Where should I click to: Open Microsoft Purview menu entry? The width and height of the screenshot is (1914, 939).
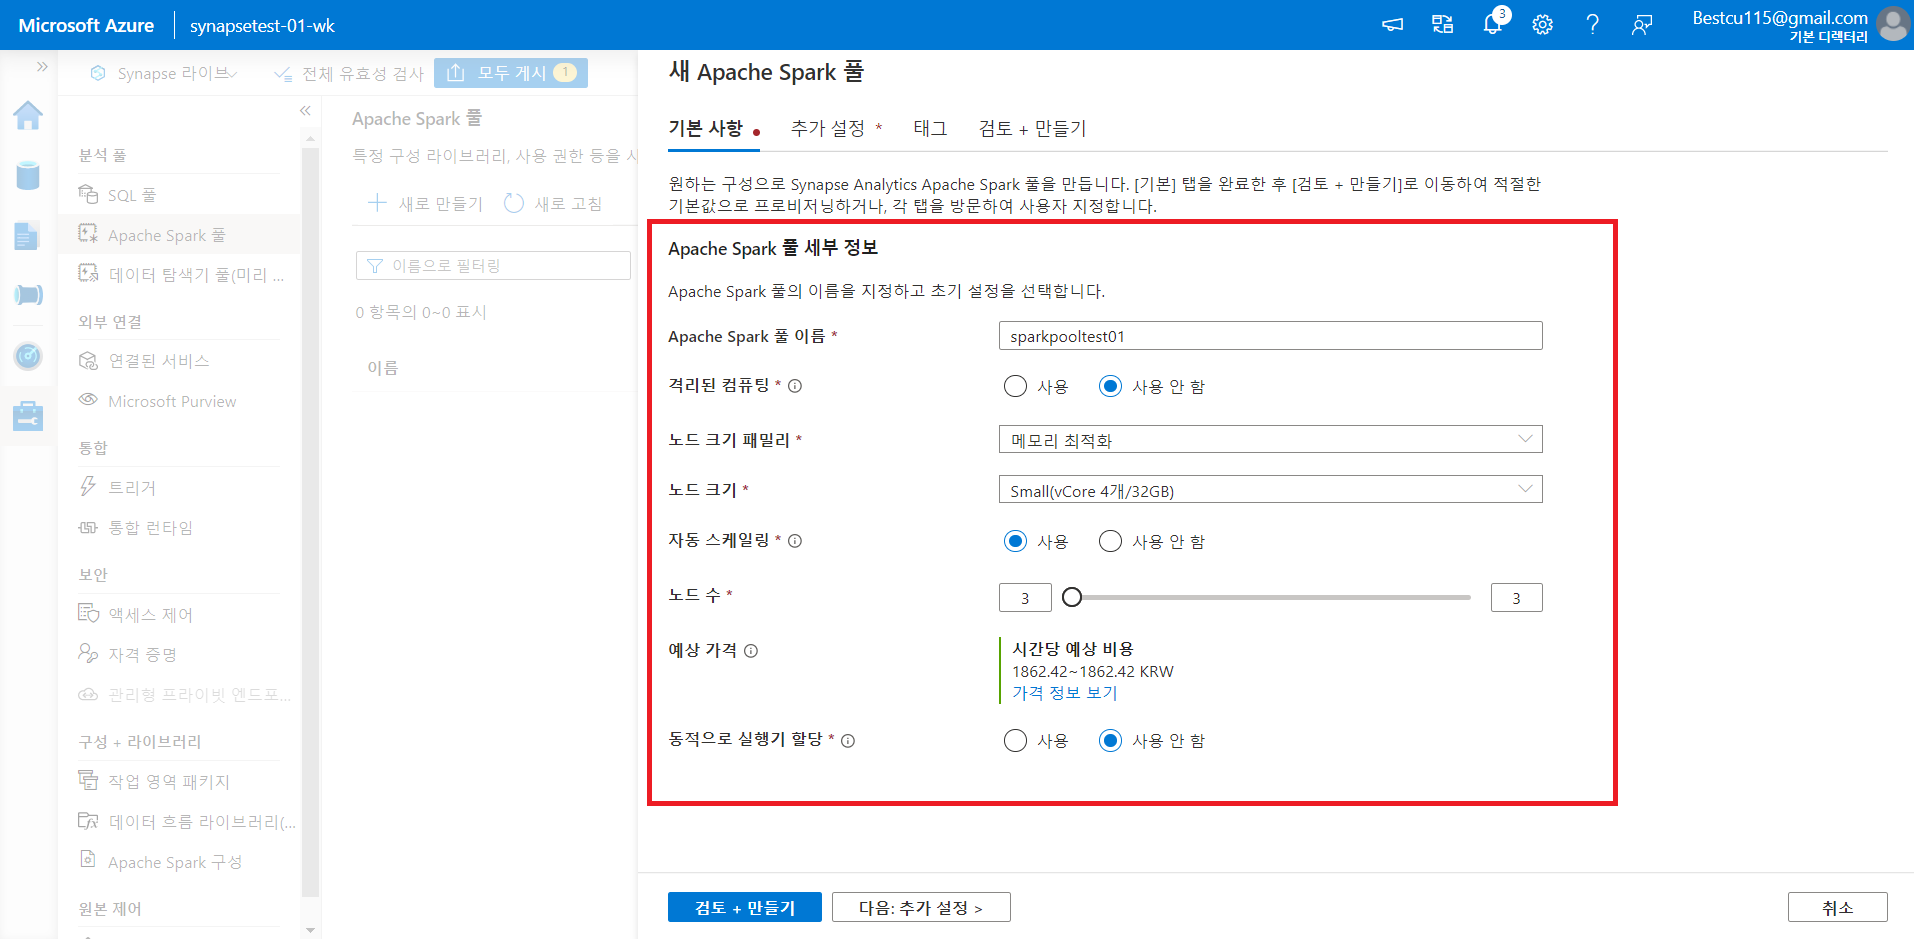[x=179, y=401]
